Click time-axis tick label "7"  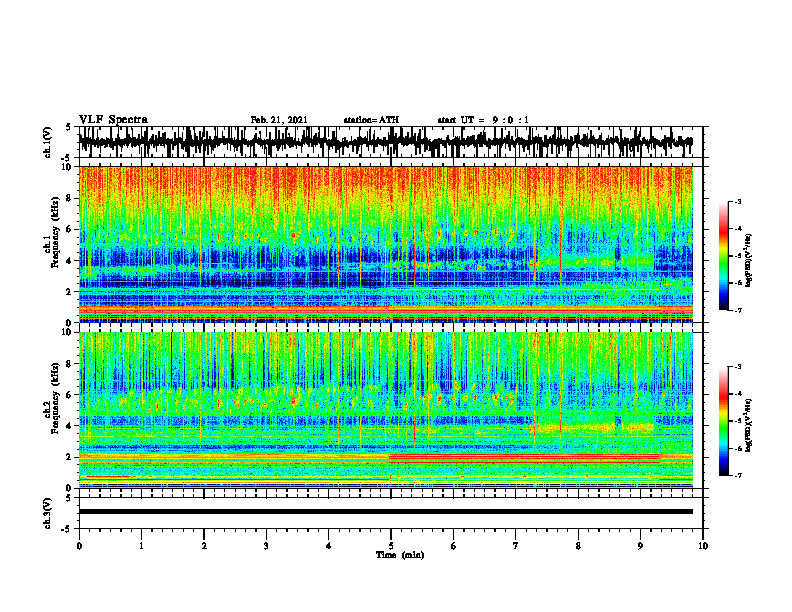pyautogui.click(x=516, y=546)
